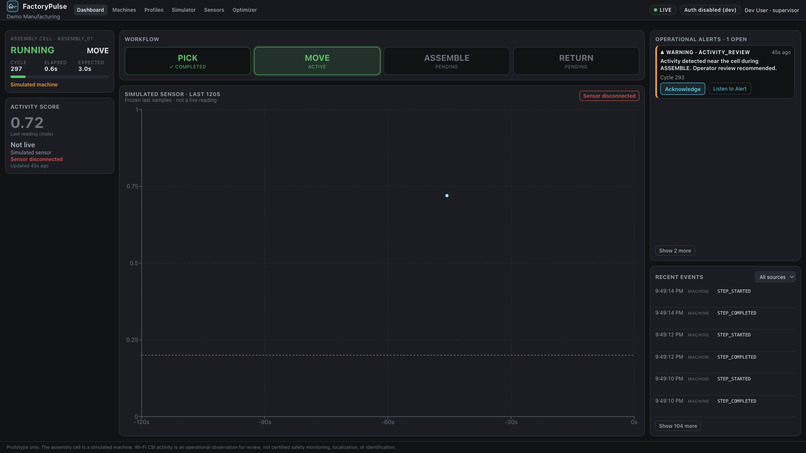Viewport: 806px width, 453px height.
Task: Select the ASSEMBLE pending step
Action: (x=447, y=61)
